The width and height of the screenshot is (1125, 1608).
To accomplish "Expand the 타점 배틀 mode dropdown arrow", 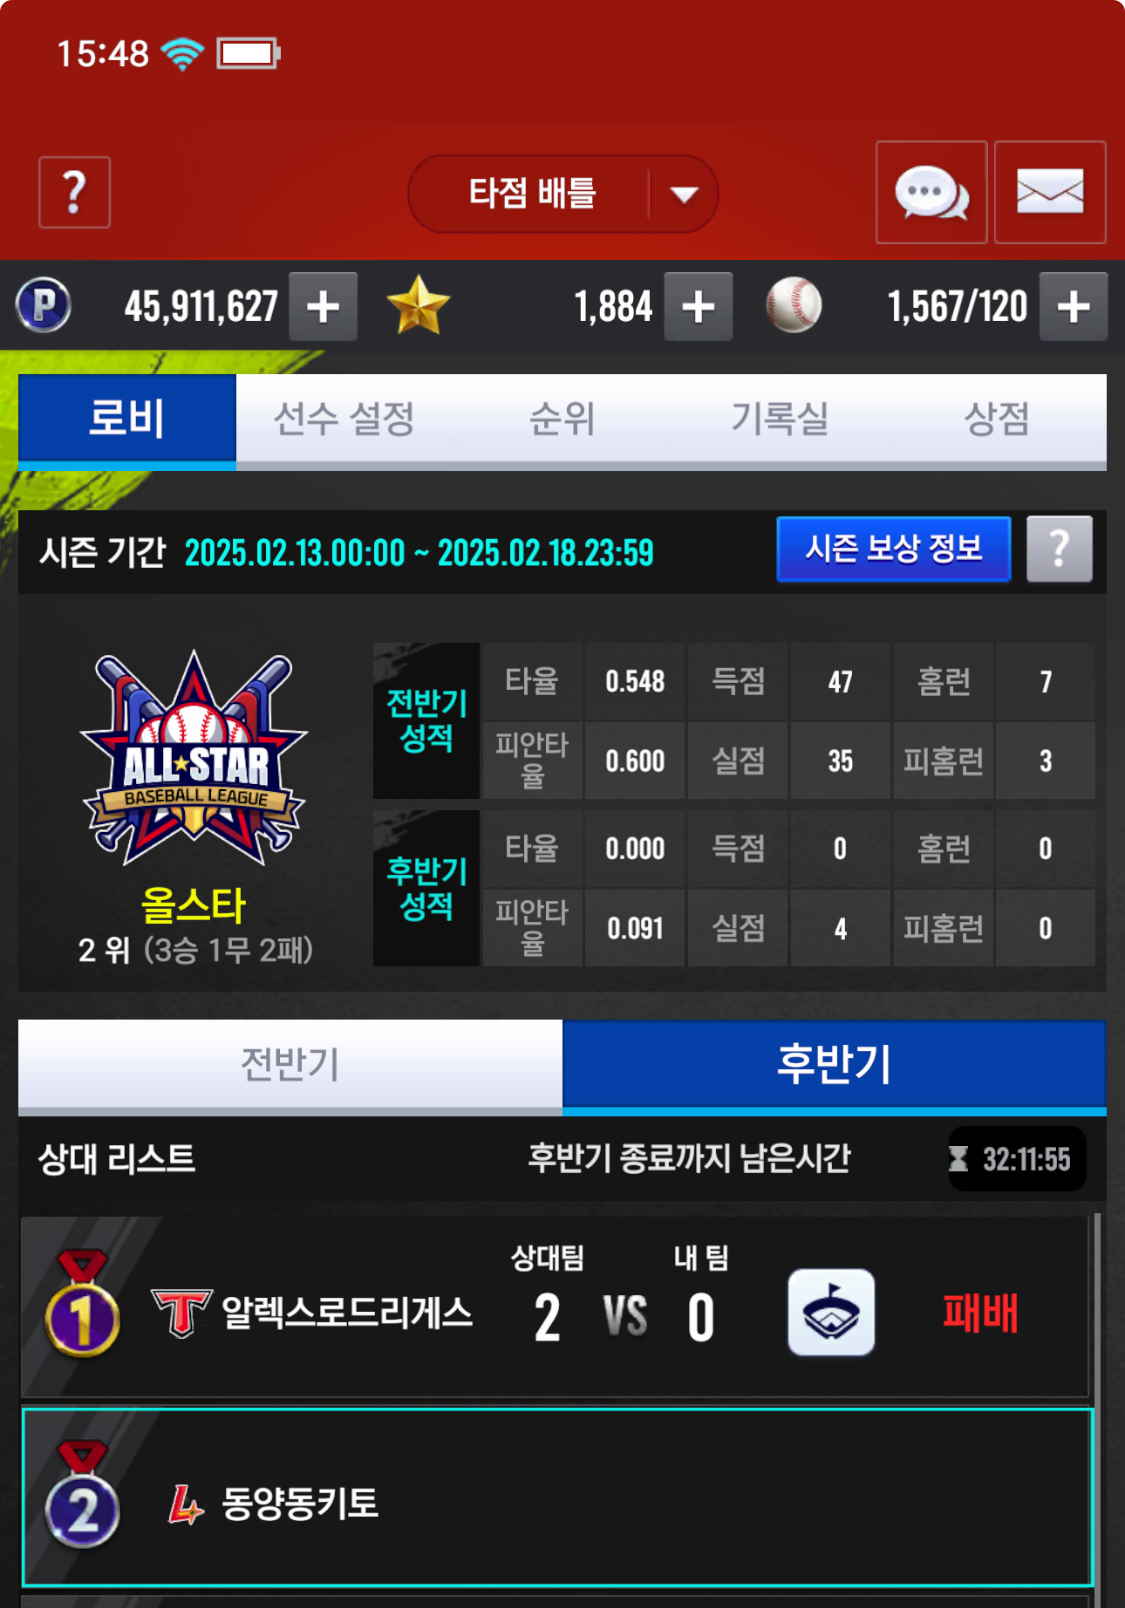I will 684,194.
